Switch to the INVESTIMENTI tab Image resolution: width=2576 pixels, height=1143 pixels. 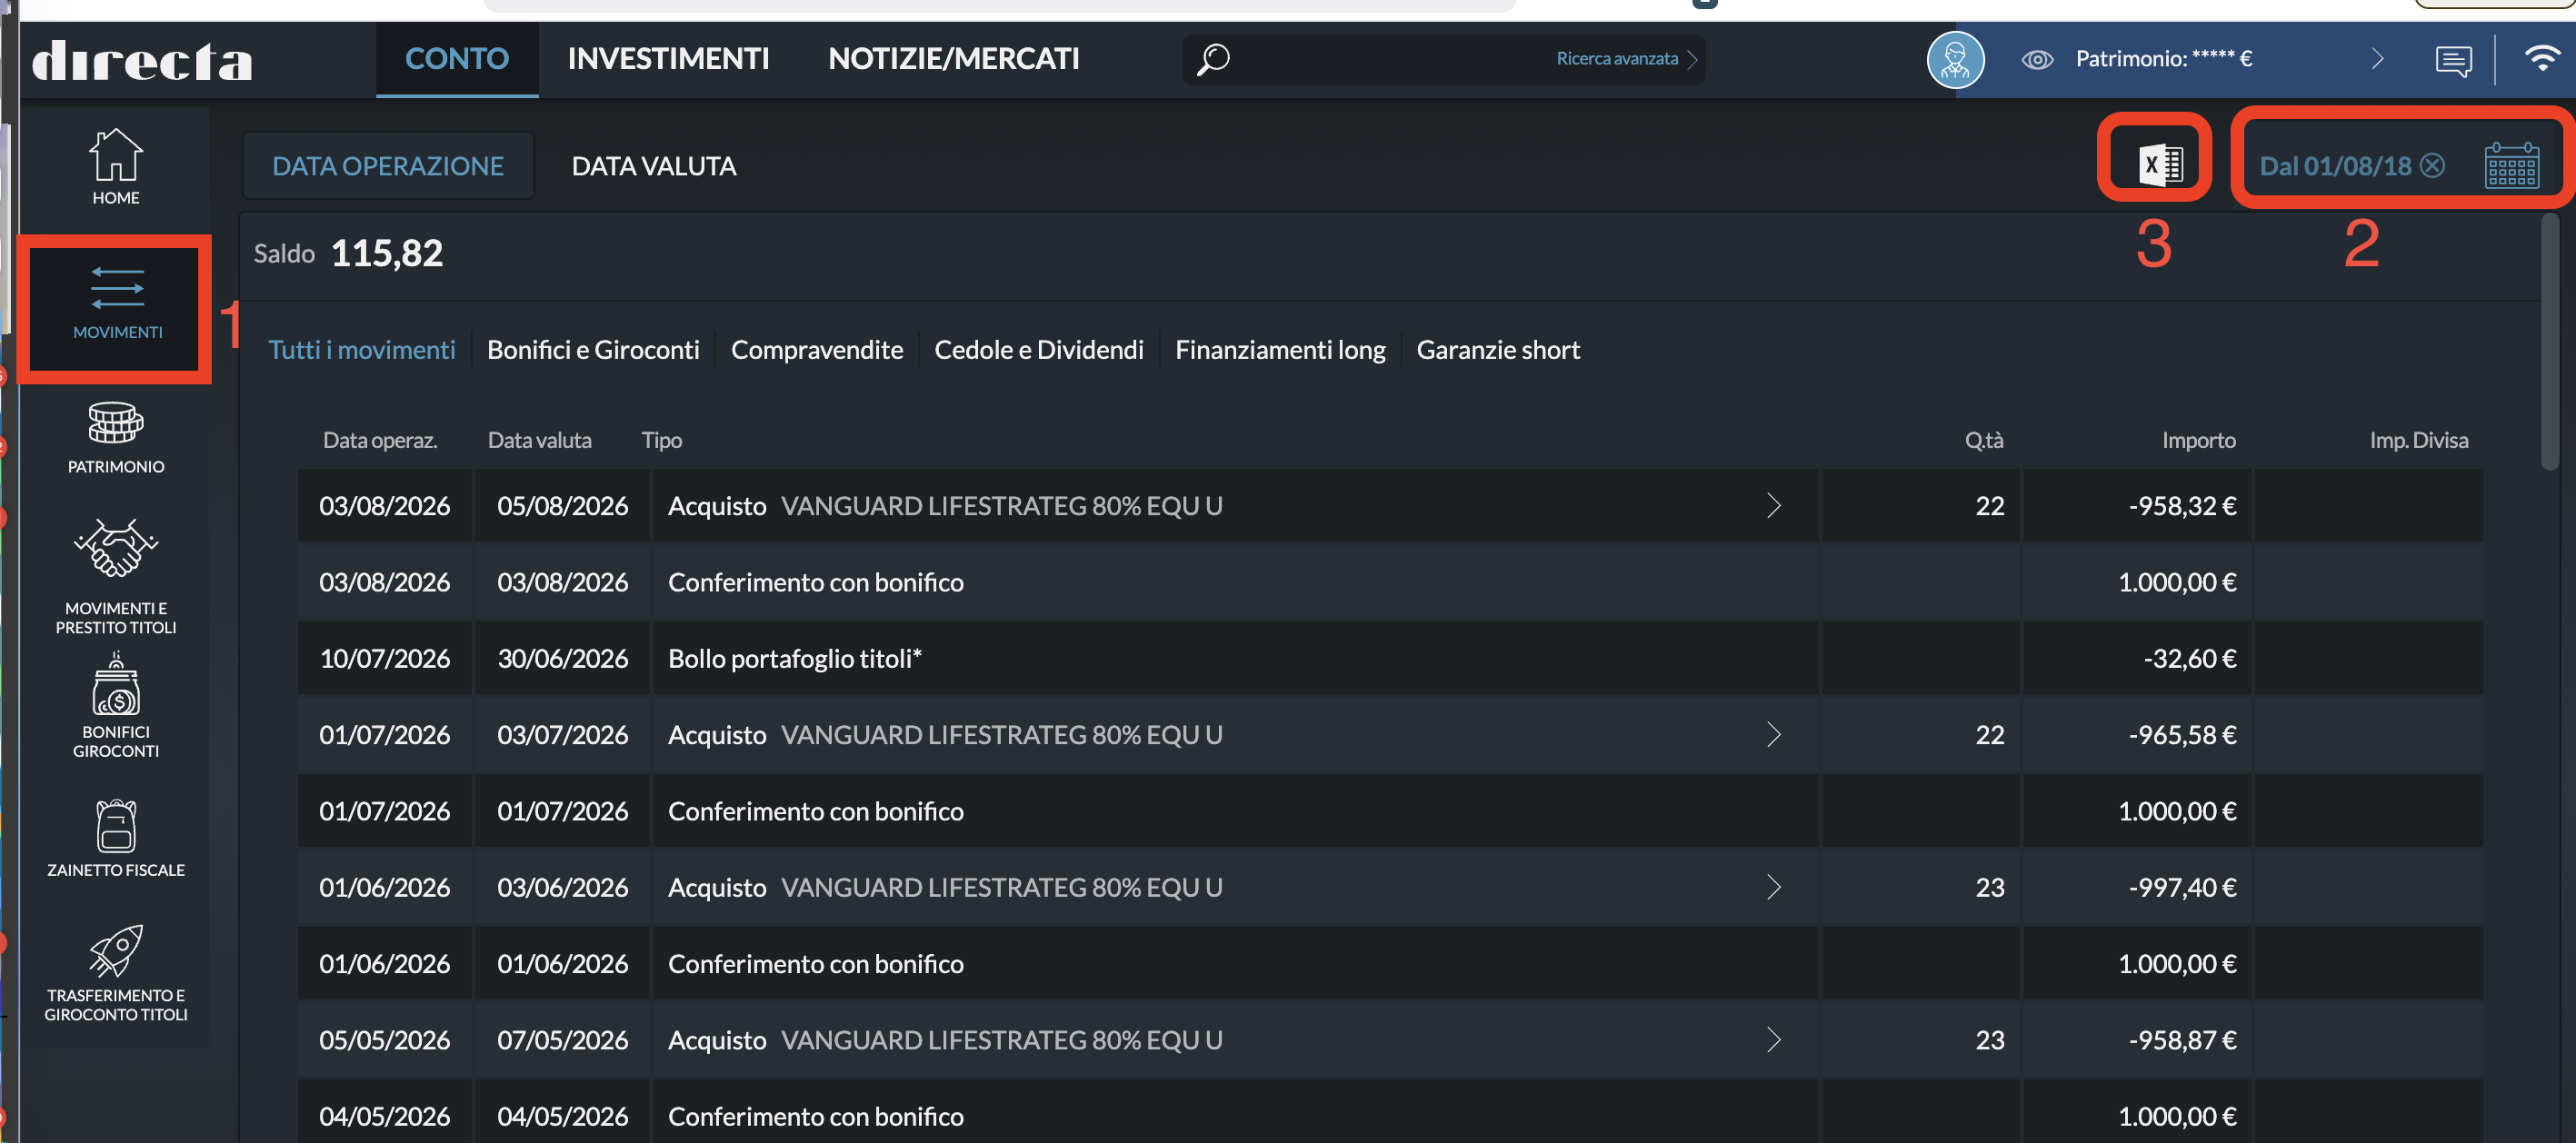[x=668, y=59]
